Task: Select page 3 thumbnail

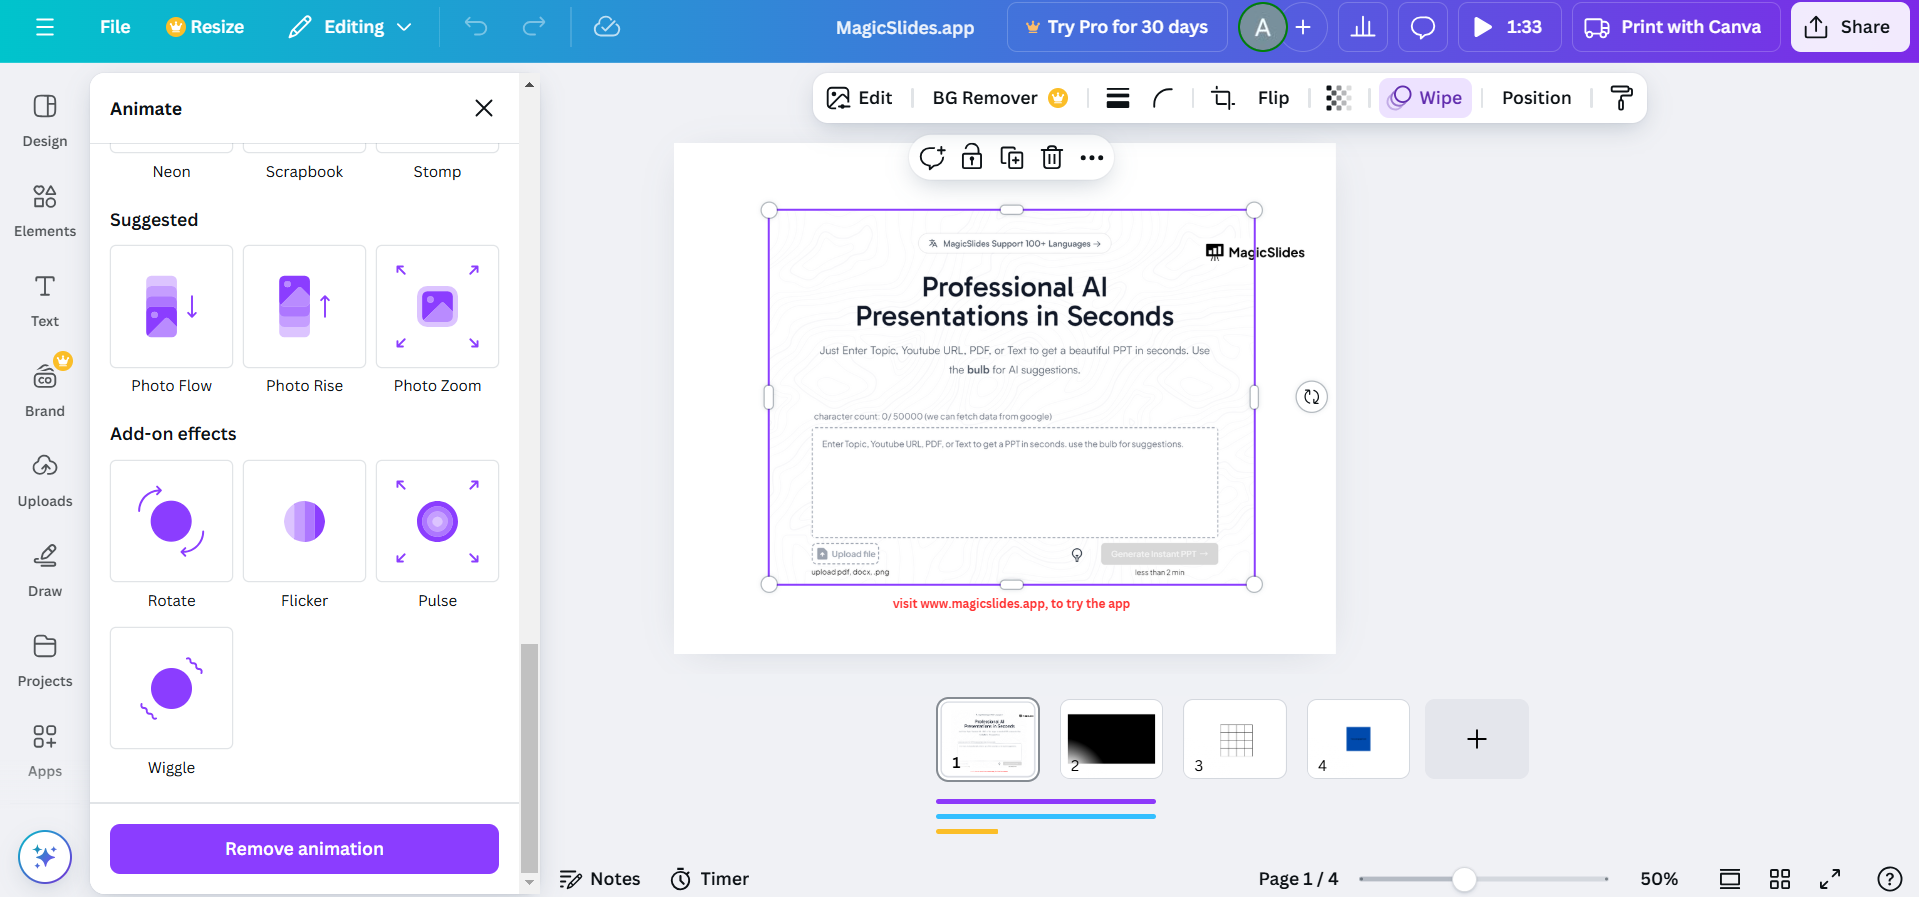Action: [x=1235, y=739]
